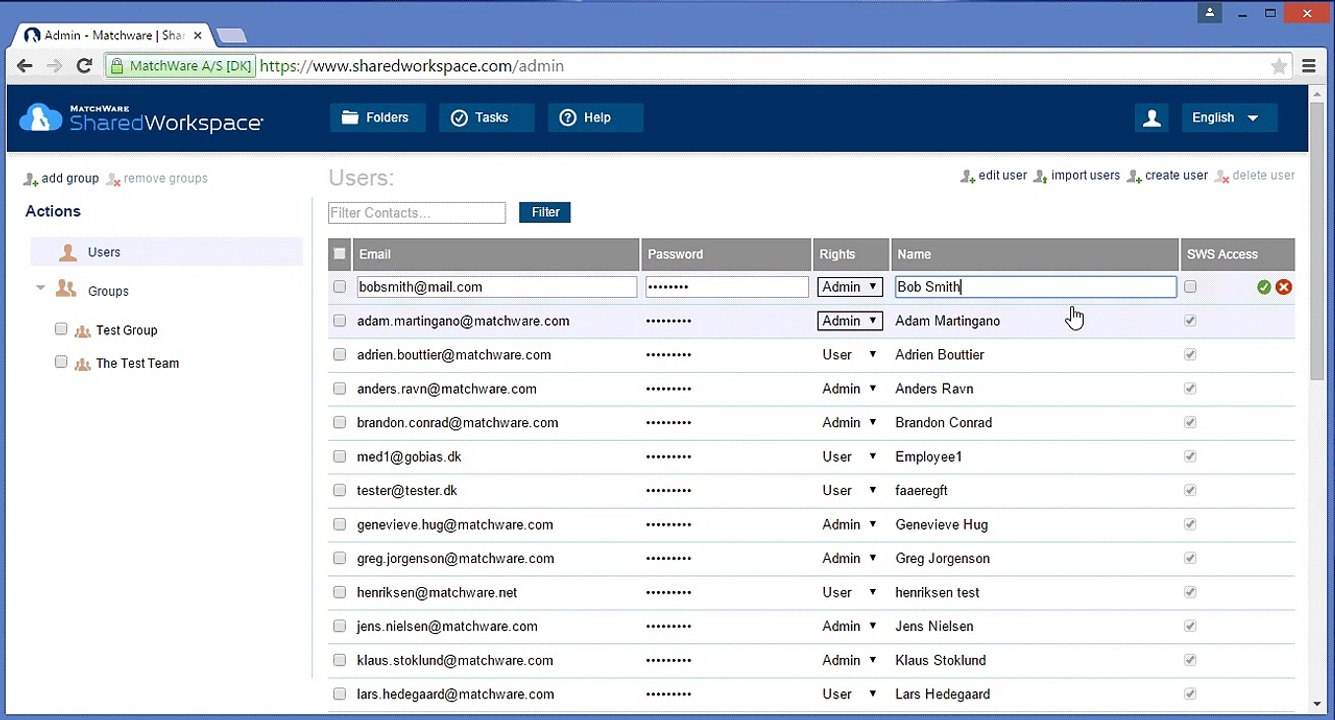1335x720 pixels.
Task: Select the klaus.stoklund row checkbox
Action: (x=340, y=661)
